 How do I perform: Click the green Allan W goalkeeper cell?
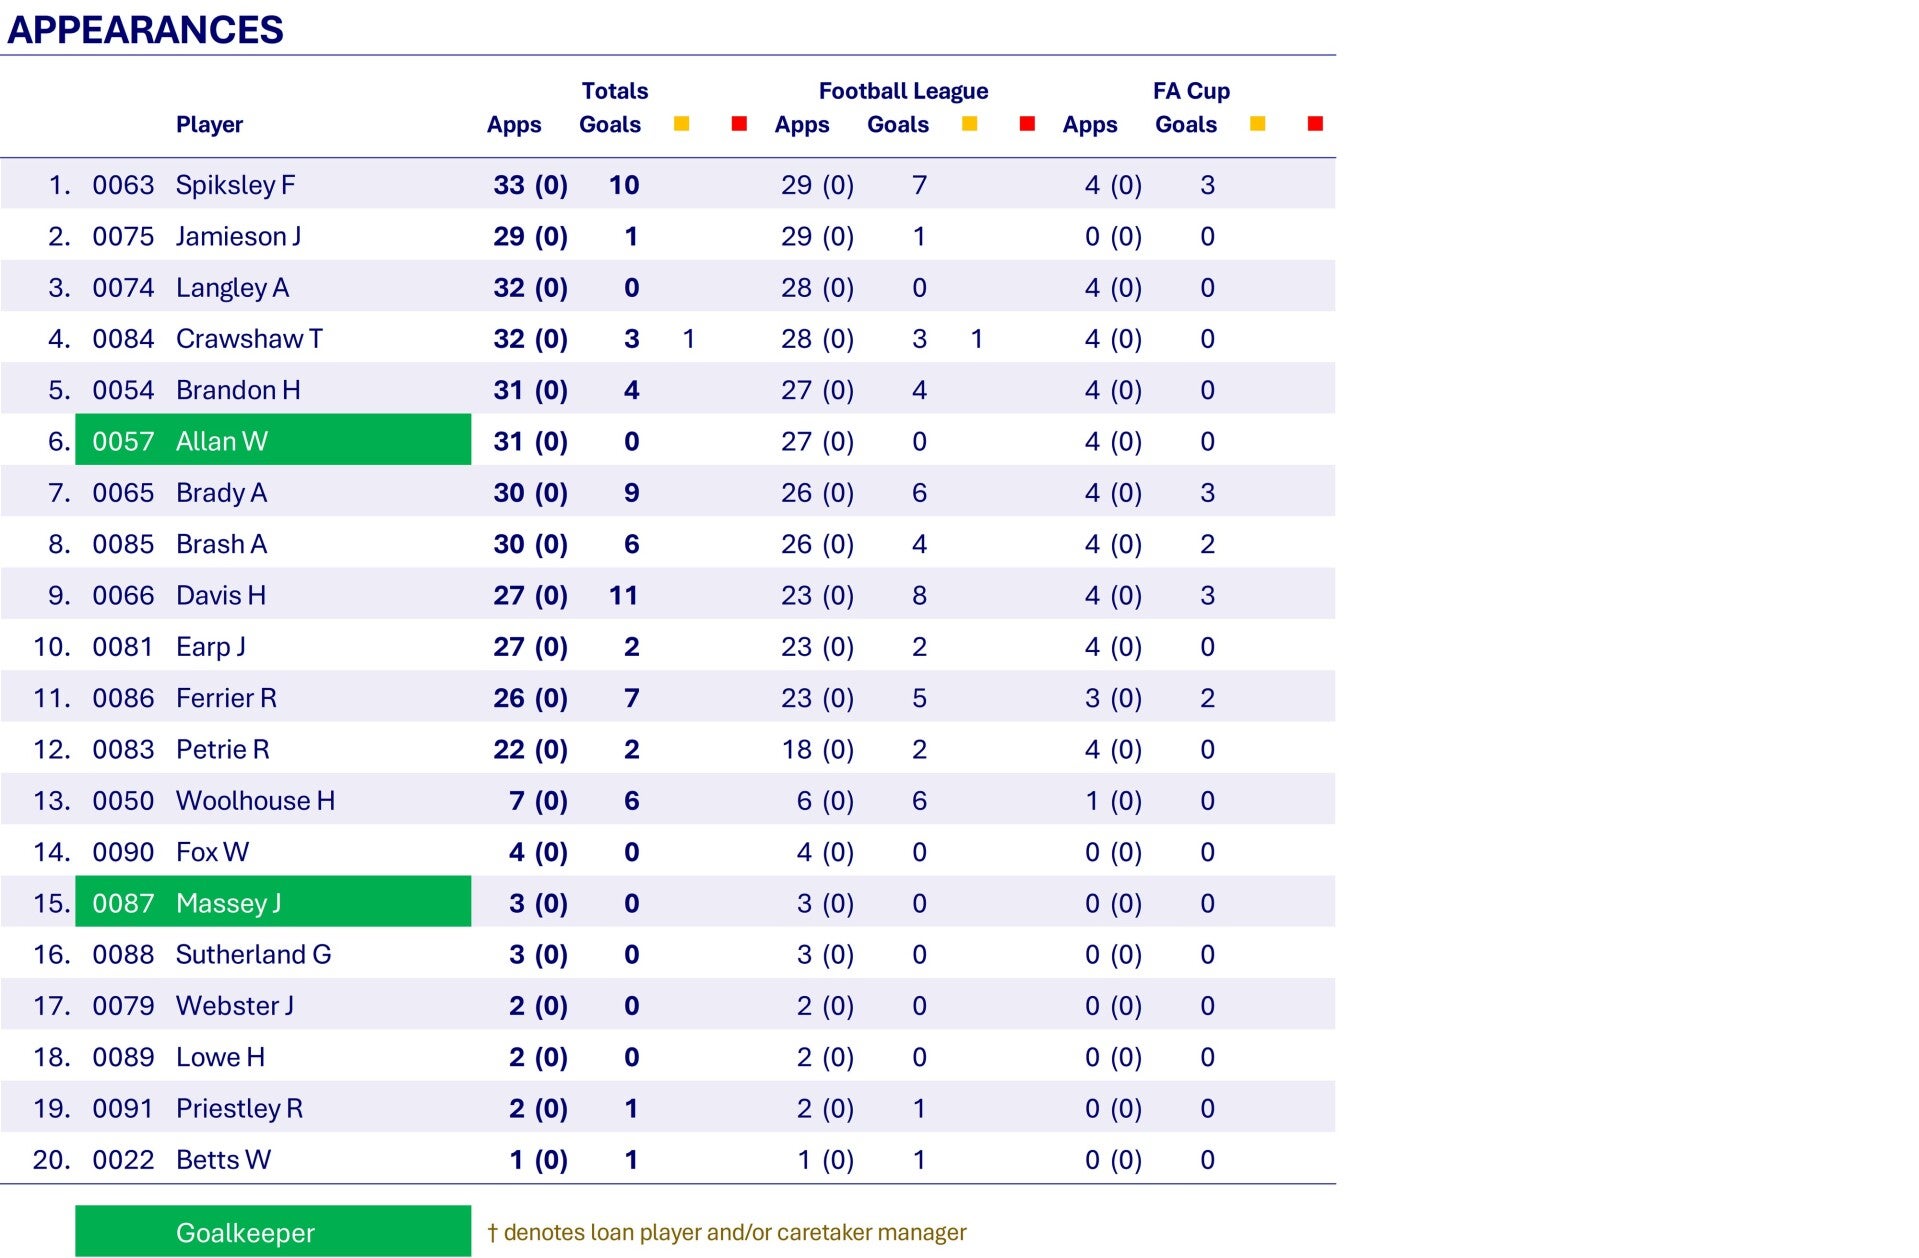273,440
